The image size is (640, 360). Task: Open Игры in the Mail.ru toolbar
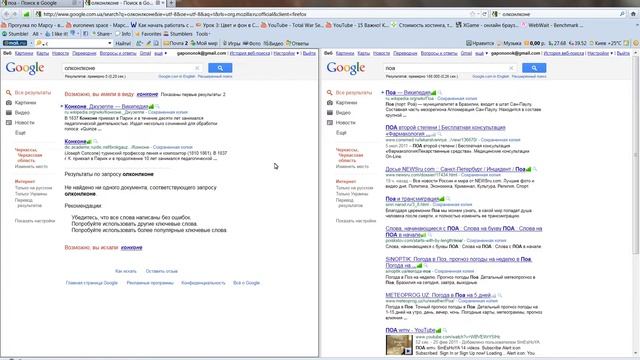231,43
